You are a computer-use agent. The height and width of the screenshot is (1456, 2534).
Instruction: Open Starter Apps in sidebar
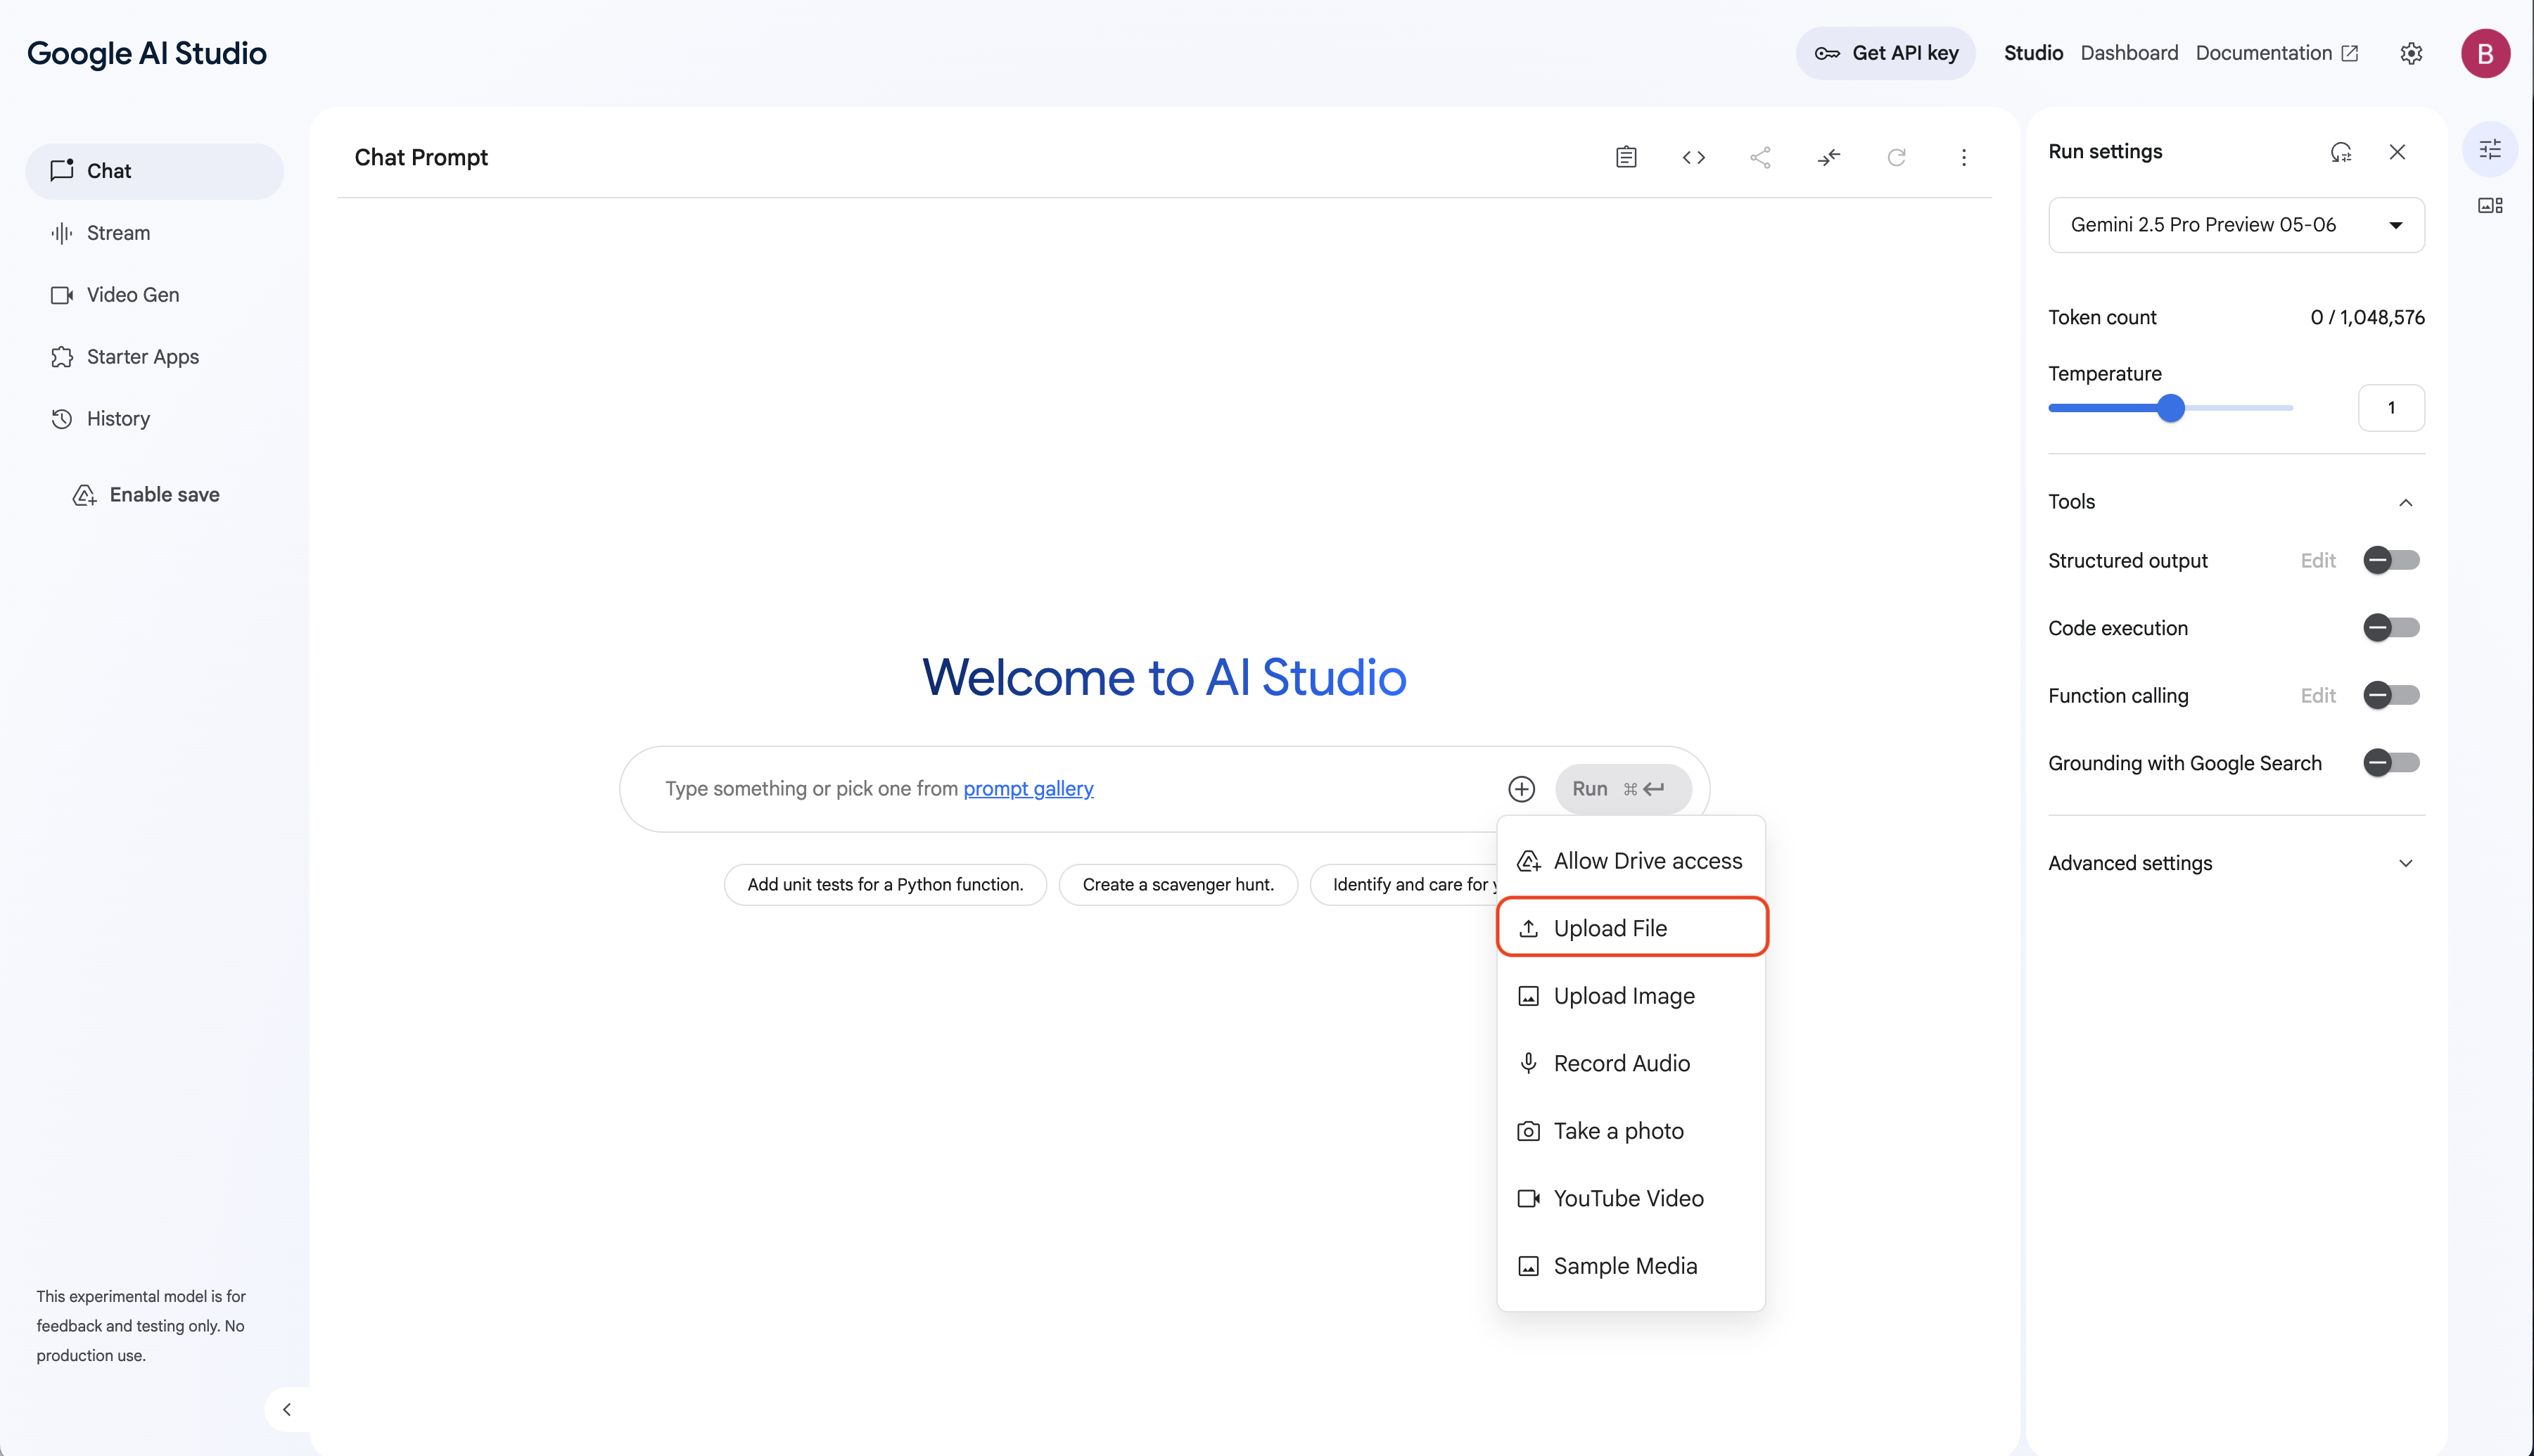155,357
